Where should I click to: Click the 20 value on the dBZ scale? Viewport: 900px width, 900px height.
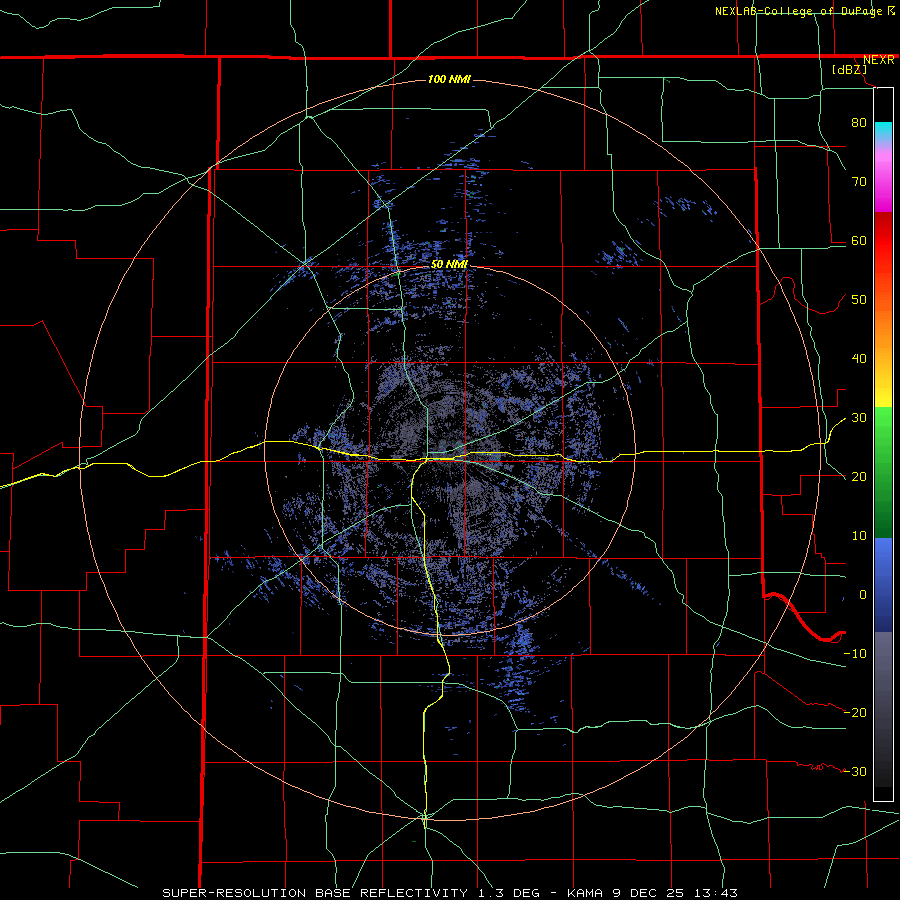[859, 476]
